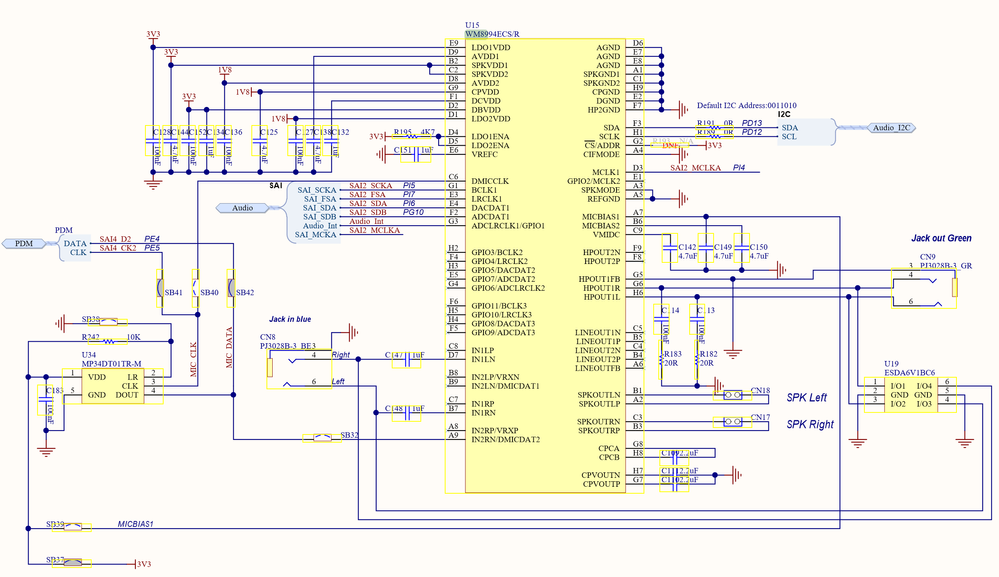Click capacitor C149 4.7uF
This screenshot has height=577, width=999.
click(x=705, y=248)
